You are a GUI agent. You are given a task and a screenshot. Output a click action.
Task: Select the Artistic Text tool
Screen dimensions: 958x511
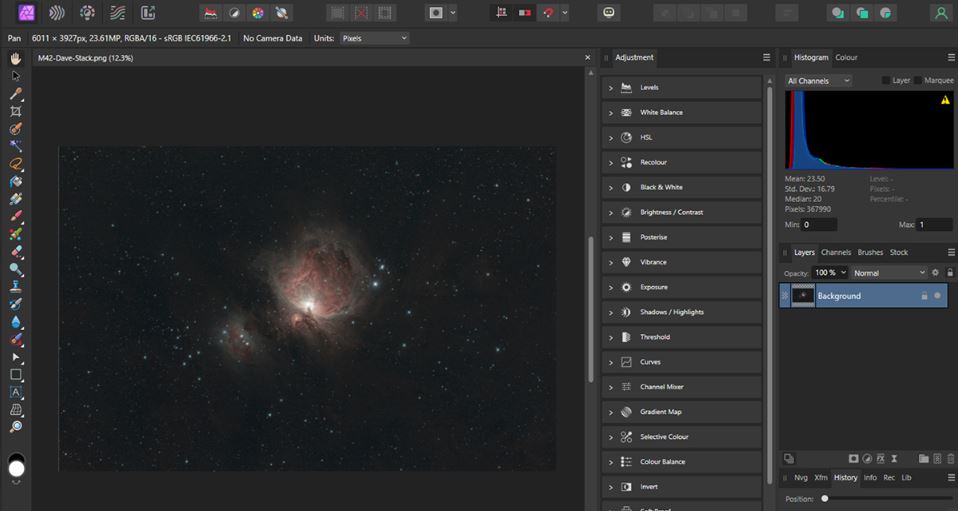point(16,392)
